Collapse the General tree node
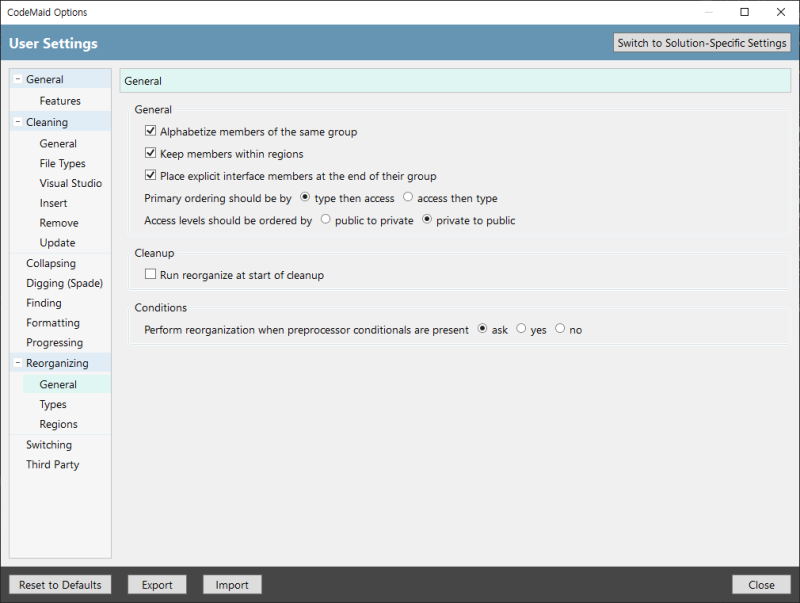This screenshot has width=800, height=603. [x=18, y=79]
